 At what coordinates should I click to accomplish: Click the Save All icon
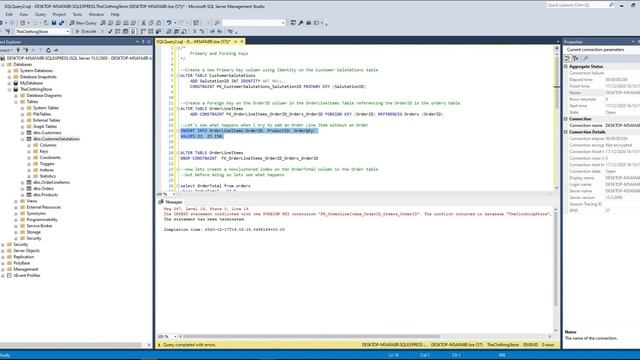(x=61, y=23)
